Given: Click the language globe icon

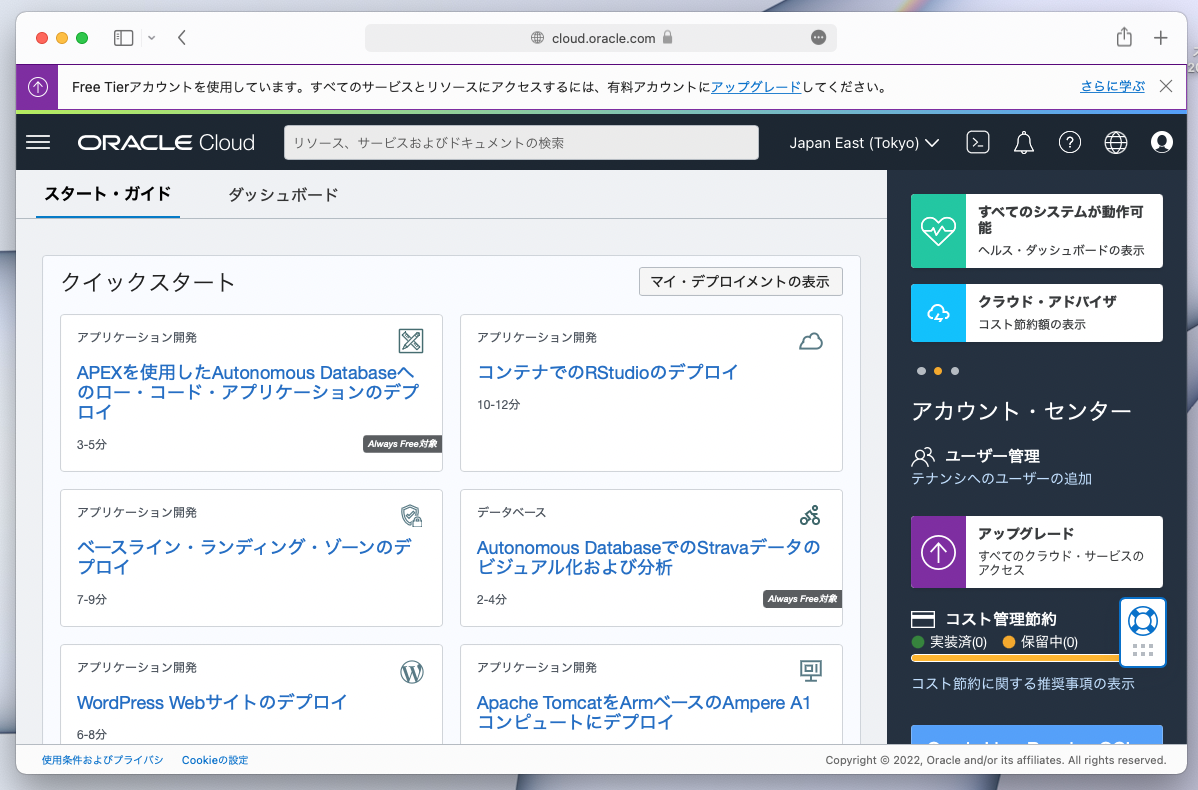Looking at the screenshot, I should point(1116,142).
